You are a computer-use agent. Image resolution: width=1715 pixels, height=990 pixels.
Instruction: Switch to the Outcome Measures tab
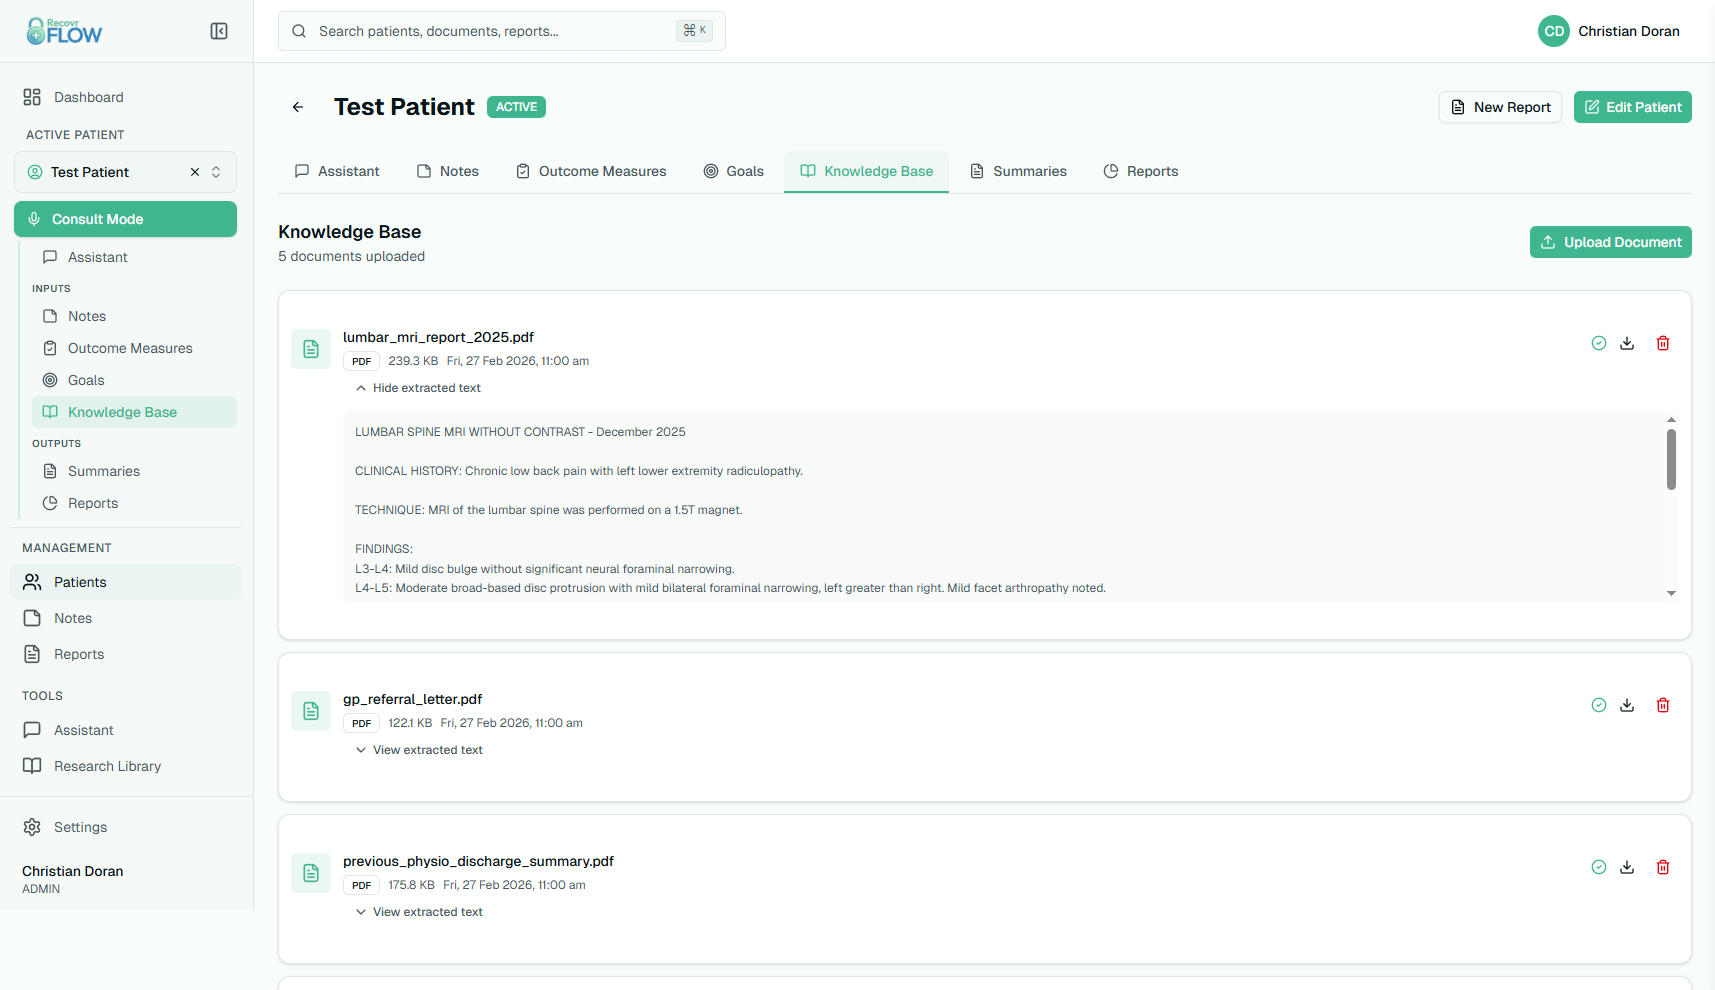(590, 171)
